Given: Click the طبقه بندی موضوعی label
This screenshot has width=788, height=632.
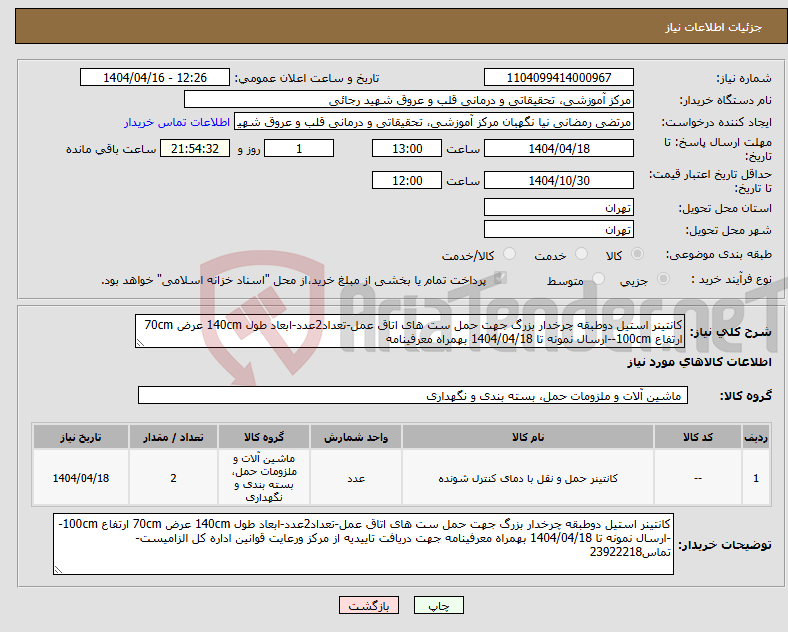Looking at the screenshot, I should (x=719, y=254).
